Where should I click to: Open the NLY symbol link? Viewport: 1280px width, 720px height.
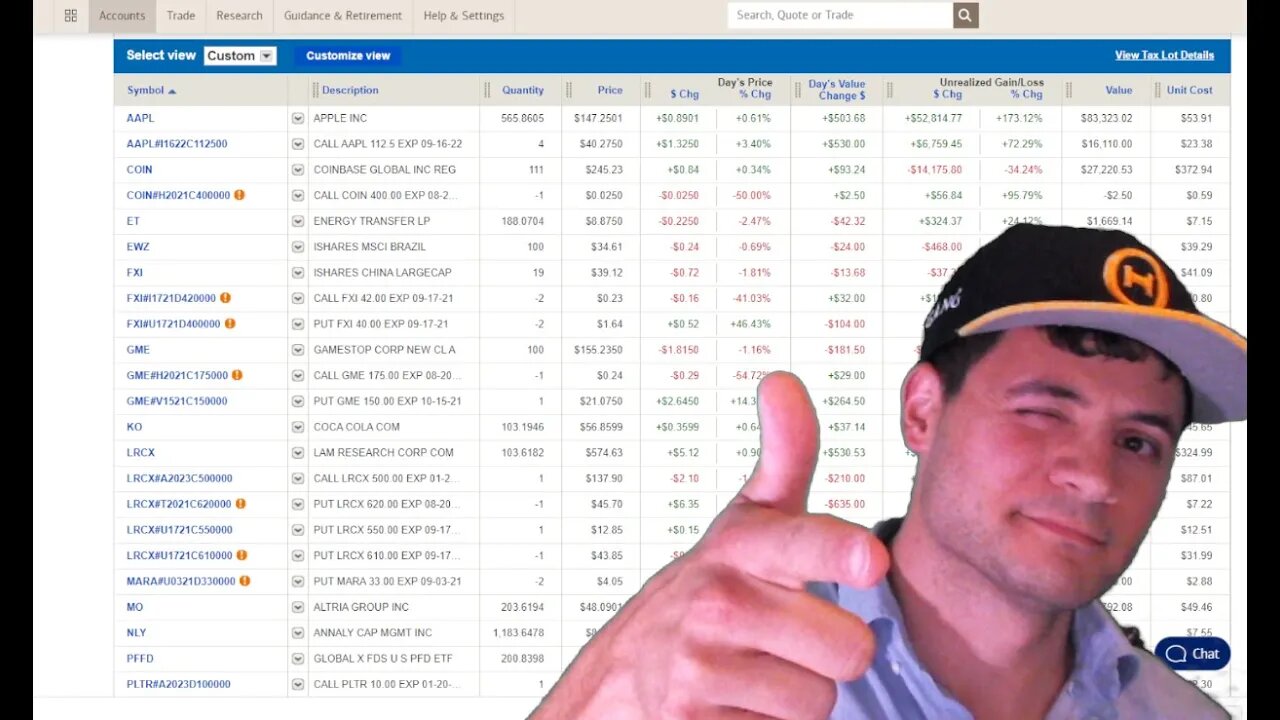pyautogui.click(x=136, y=633)
